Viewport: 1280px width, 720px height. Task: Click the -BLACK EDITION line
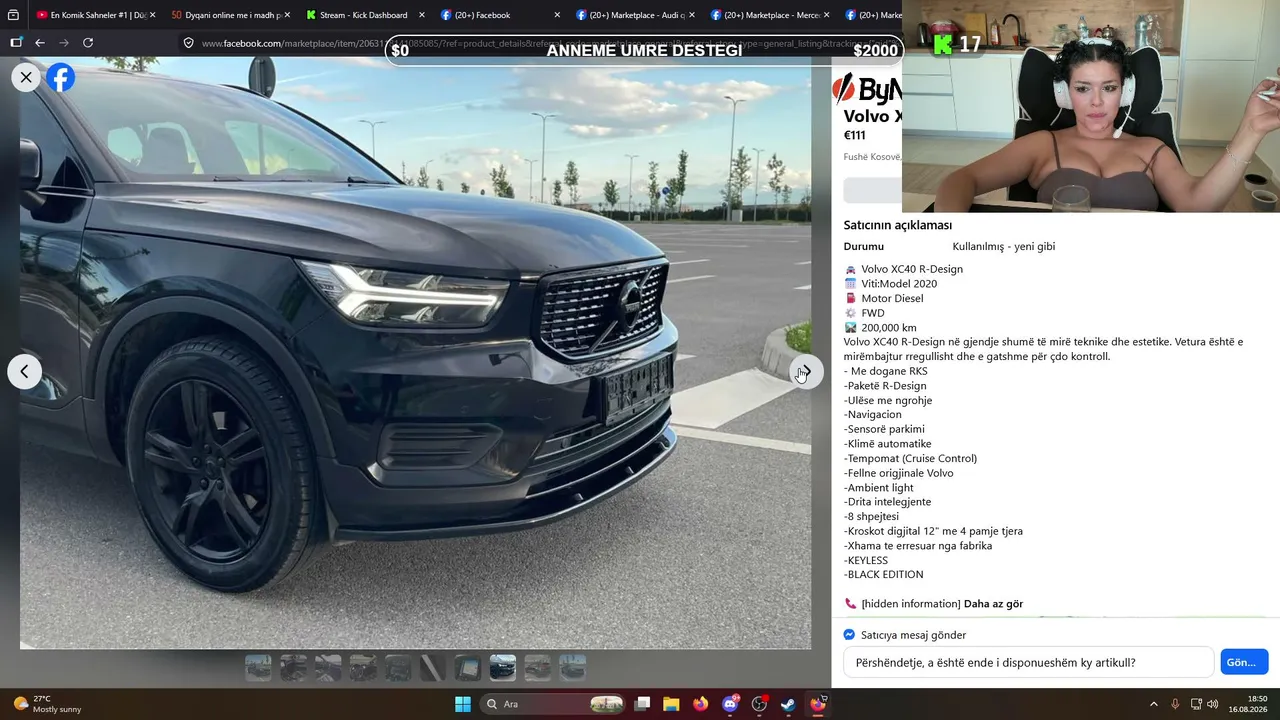884,575
